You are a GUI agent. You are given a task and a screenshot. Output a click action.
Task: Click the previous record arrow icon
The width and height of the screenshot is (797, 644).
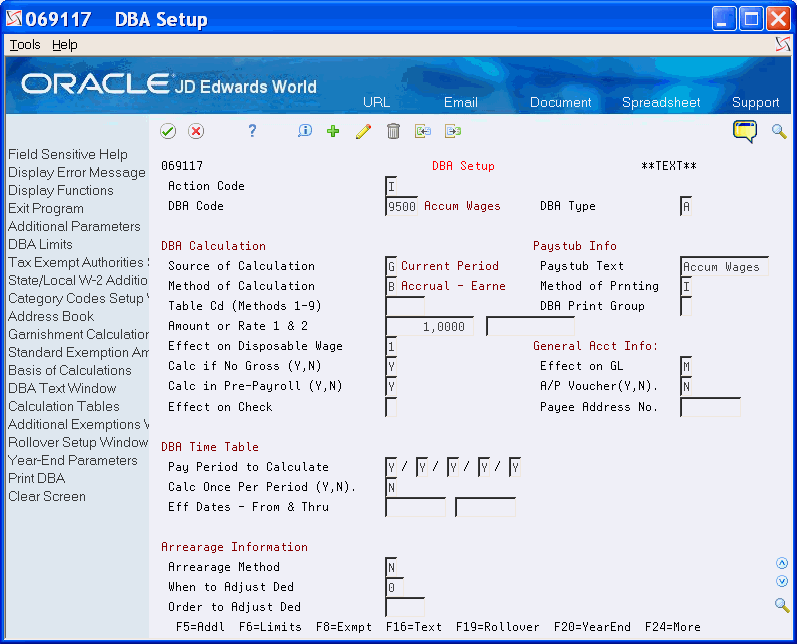tap(422, 131)
